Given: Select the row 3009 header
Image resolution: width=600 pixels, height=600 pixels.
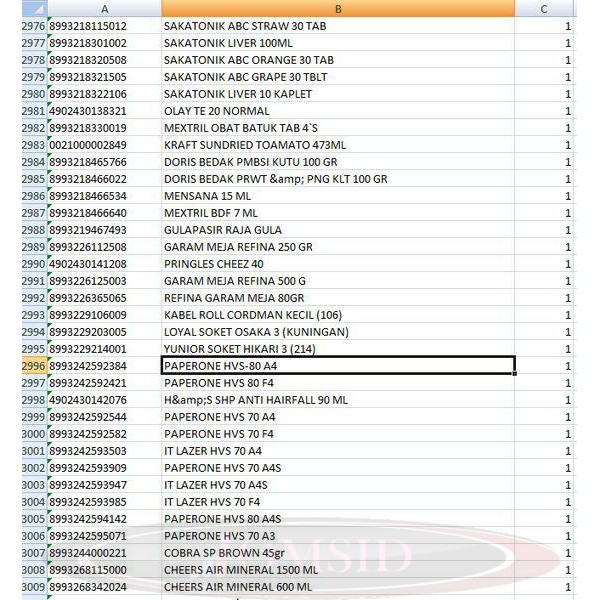Looking at the screenshot, I should point(32,587).
